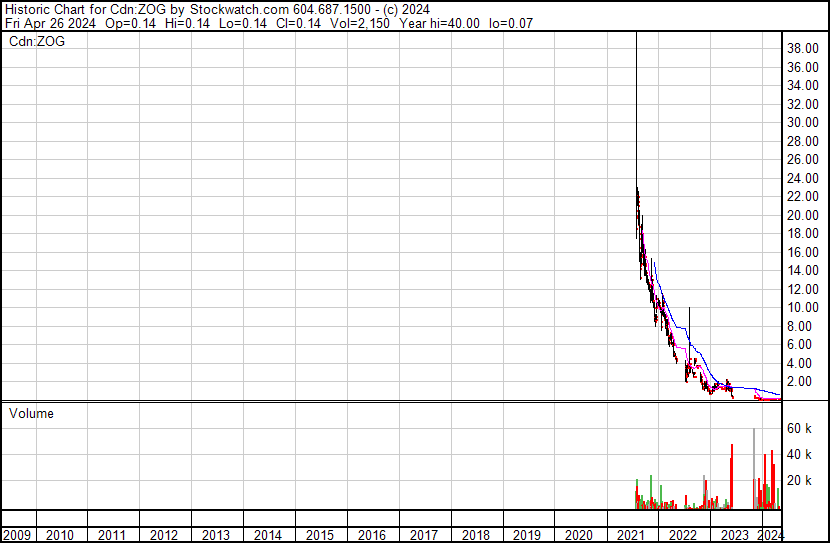Click the Volume panel title
The image size is (830, 543).
click(31, 413)
